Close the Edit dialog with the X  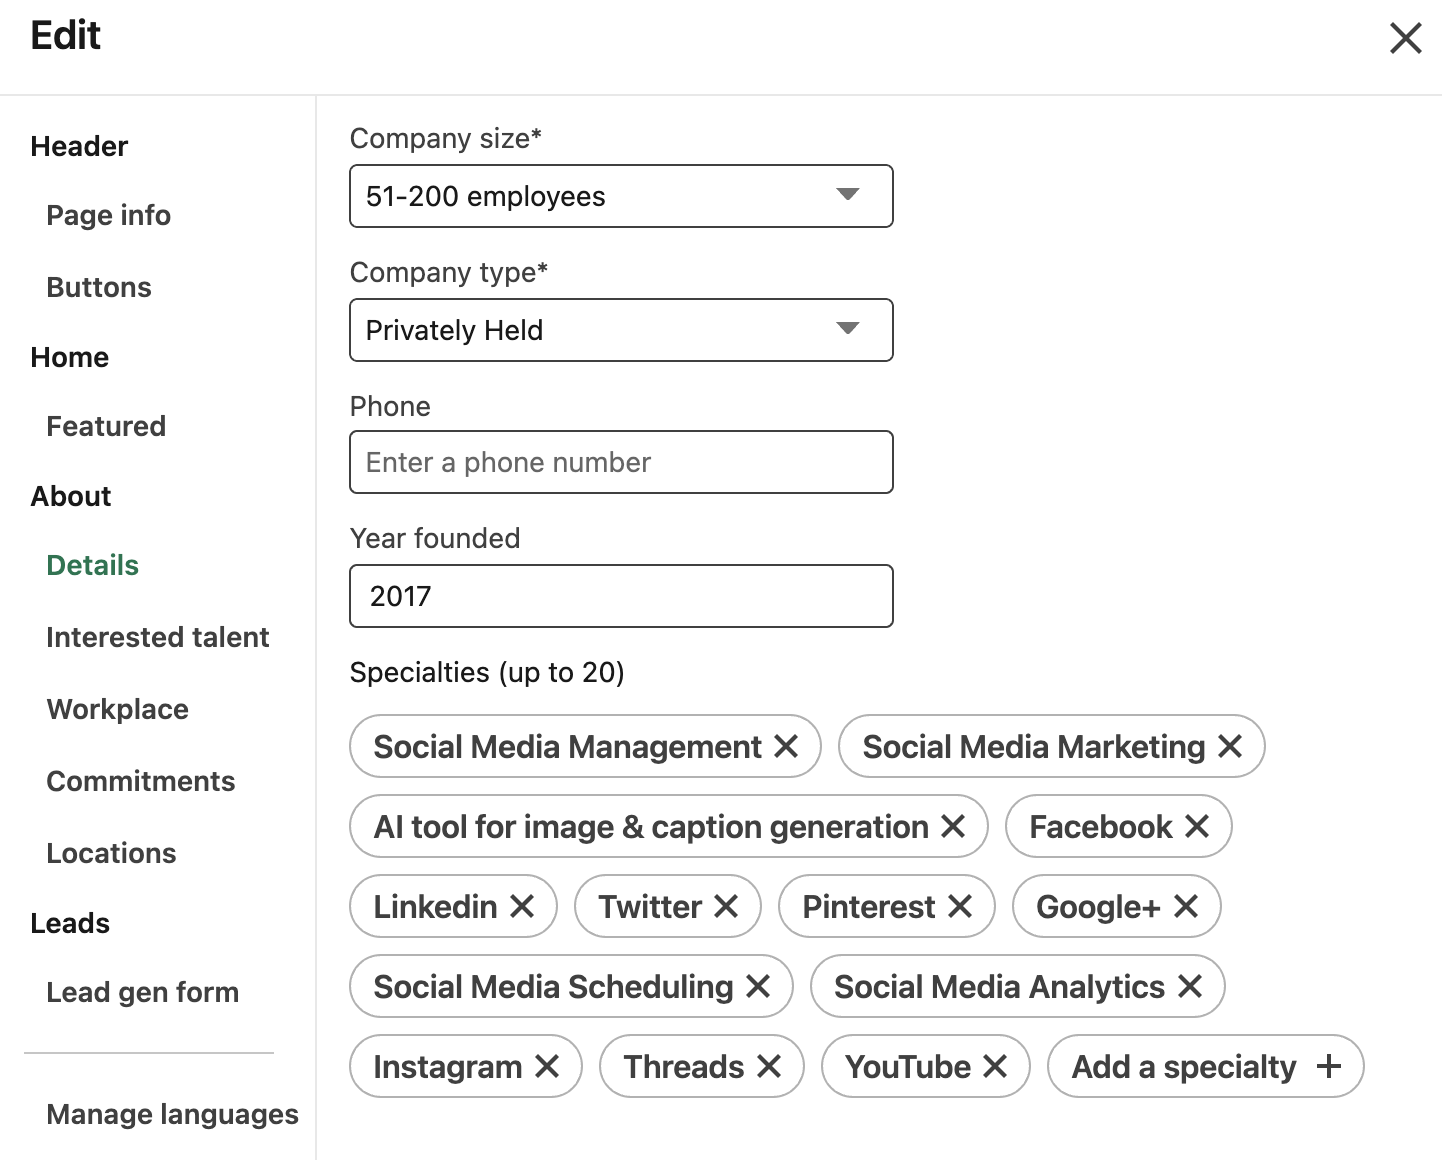[x=1405, y=39]
